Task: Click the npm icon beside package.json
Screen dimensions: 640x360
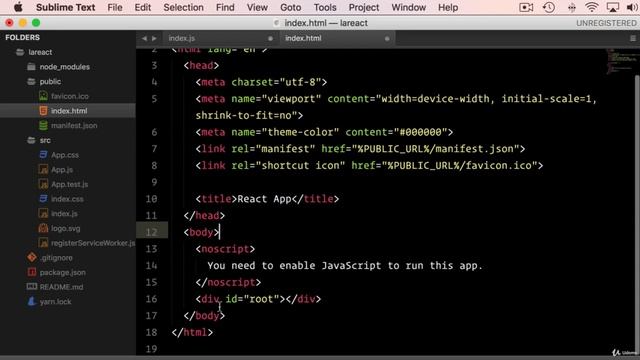Action: [x=32, y=272]
